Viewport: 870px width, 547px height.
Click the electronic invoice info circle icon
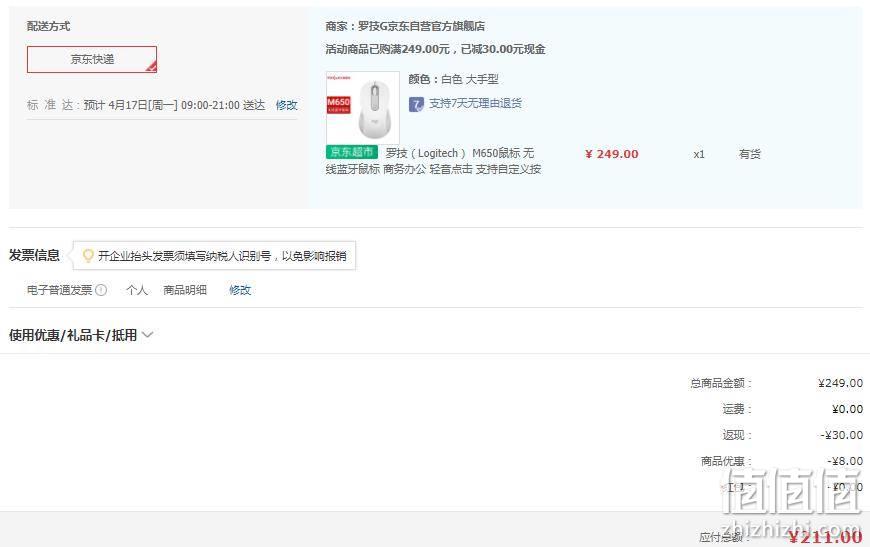[101, 290]
